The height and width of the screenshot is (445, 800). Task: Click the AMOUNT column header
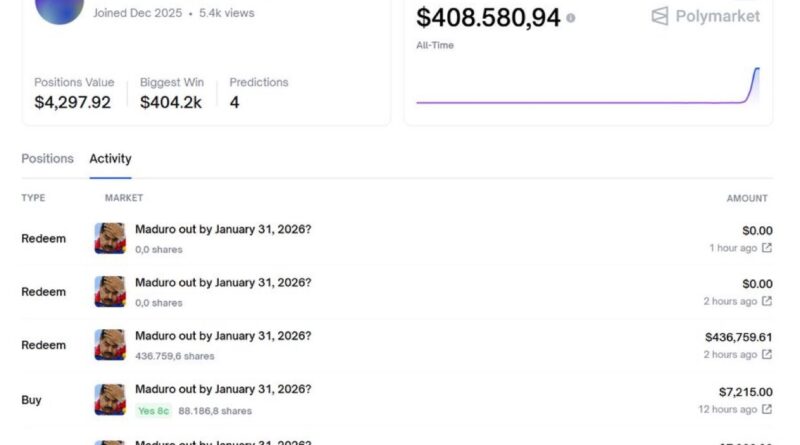point(746,198)
